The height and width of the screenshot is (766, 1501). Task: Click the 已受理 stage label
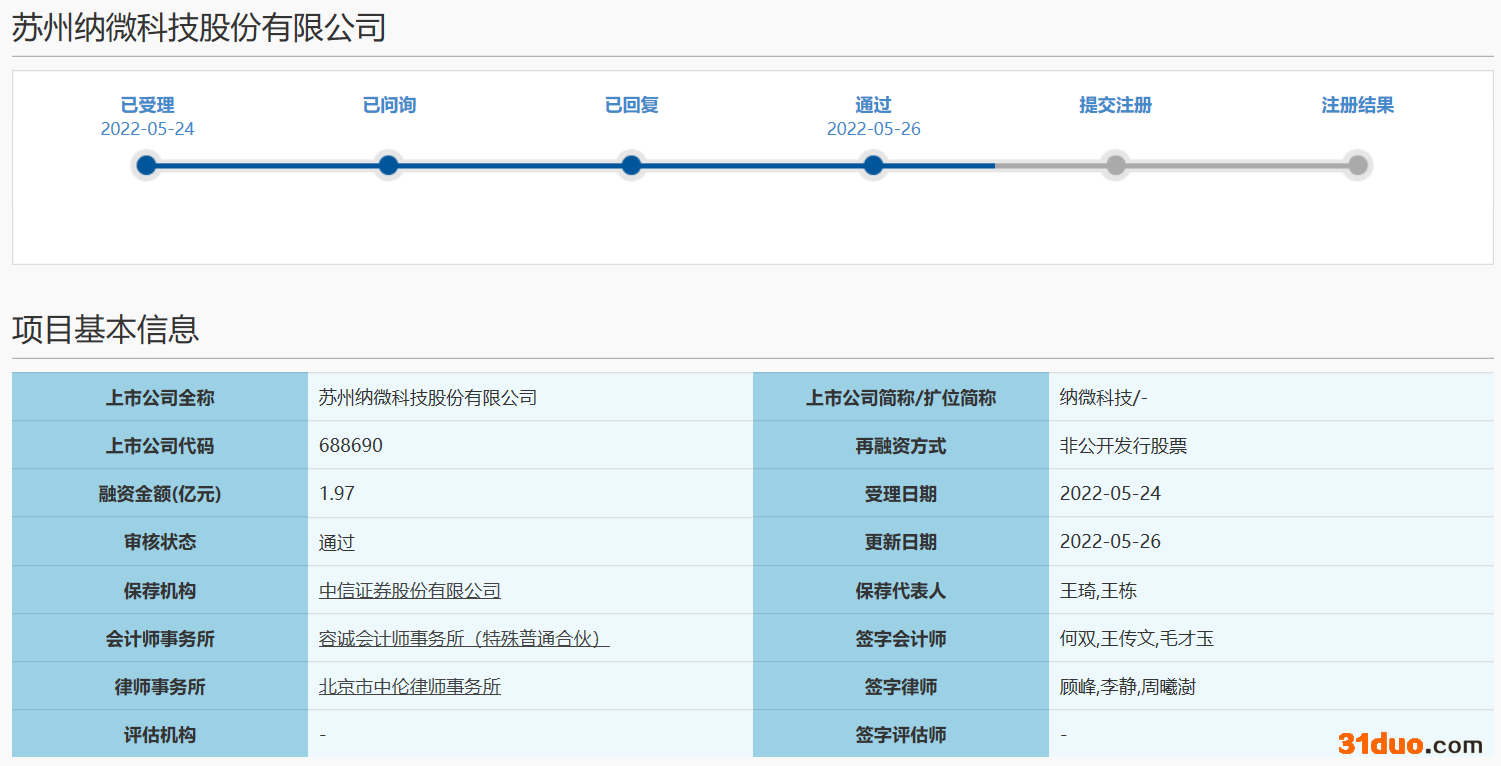[x=147, y=105]
